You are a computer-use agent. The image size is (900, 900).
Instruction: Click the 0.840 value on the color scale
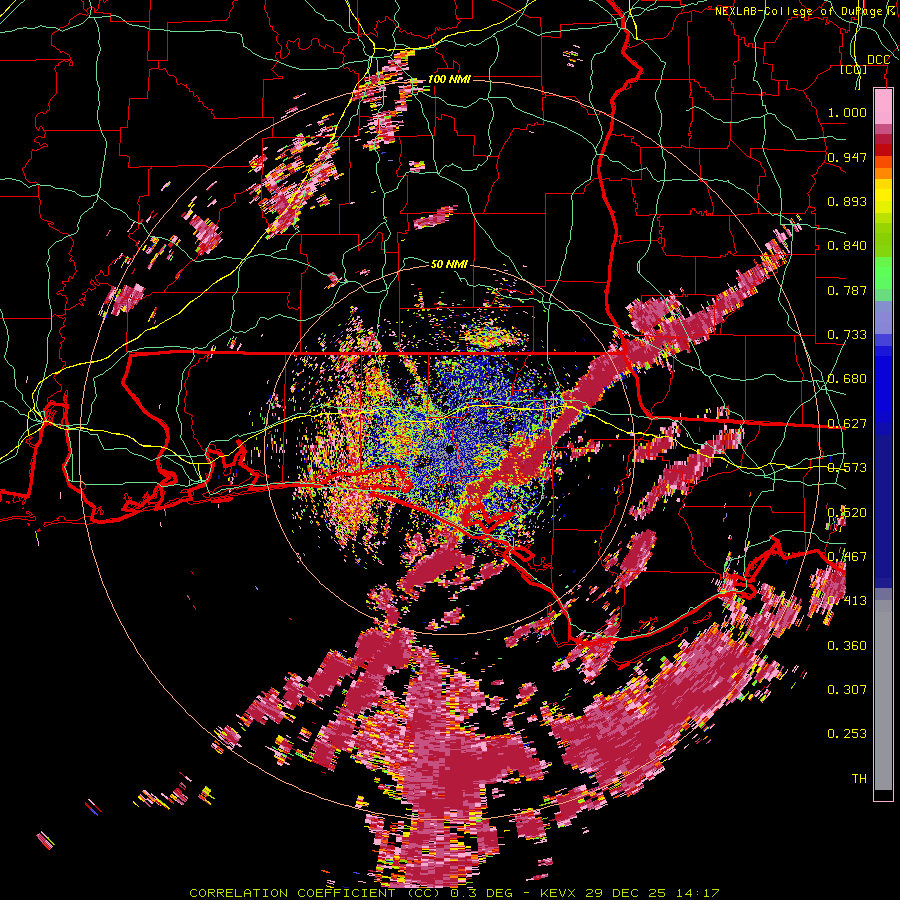click(847, 246)
